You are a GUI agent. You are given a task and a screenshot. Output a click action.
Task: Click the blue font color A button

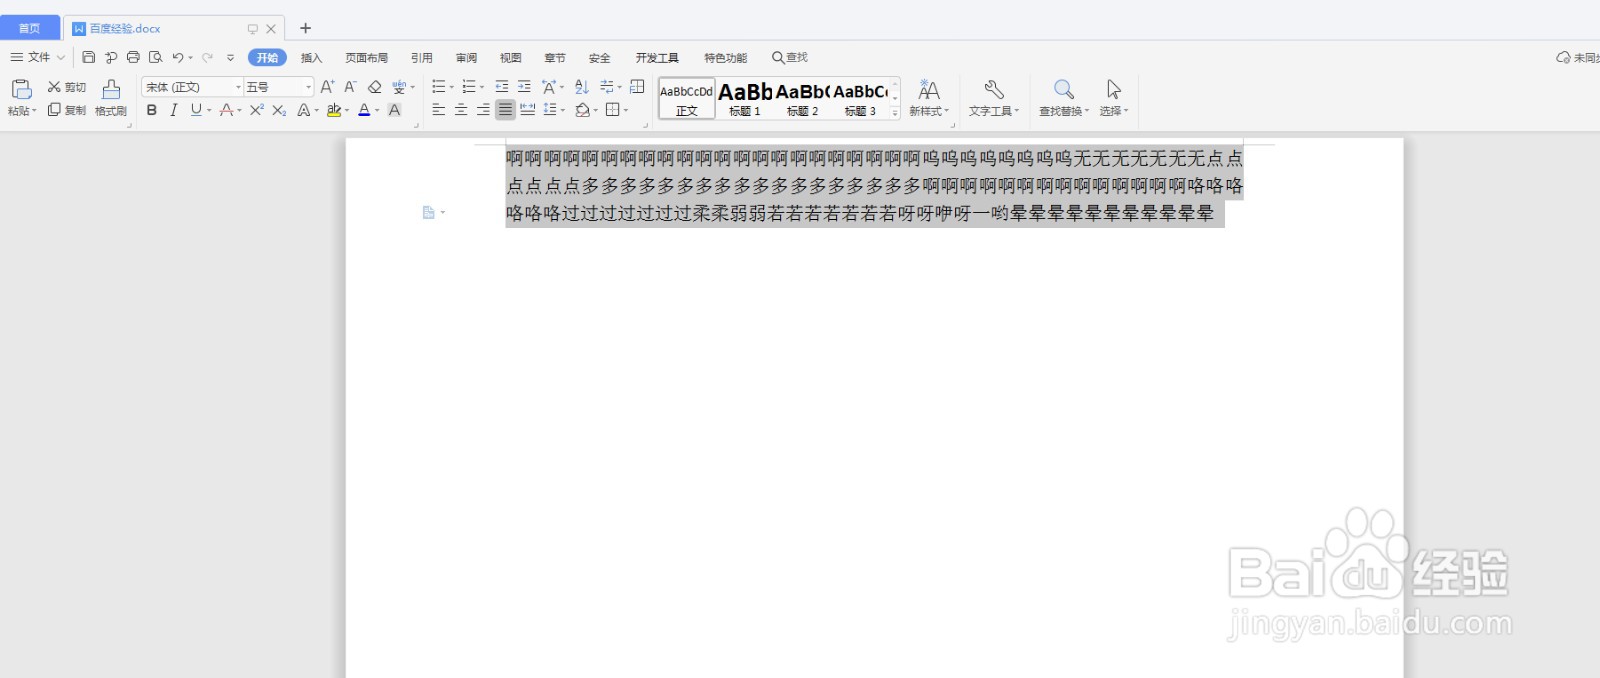(x=364, y=110)
